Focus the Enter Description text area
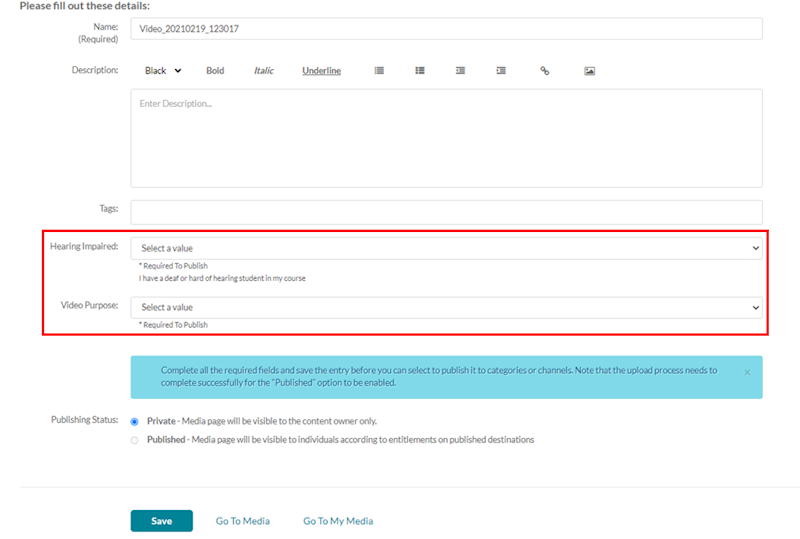This screenshot has width=800, height=539. click(x=446, y=138)
